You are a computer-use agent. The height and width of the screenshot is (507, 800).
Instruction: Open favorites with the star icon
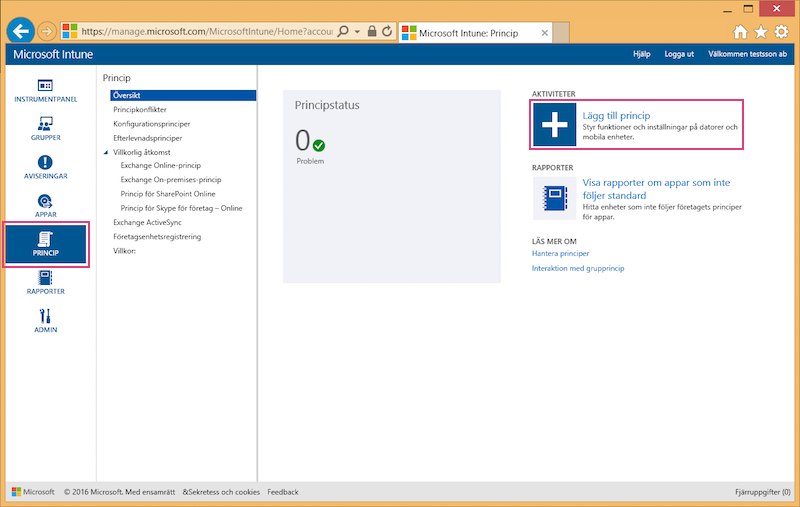761,32
